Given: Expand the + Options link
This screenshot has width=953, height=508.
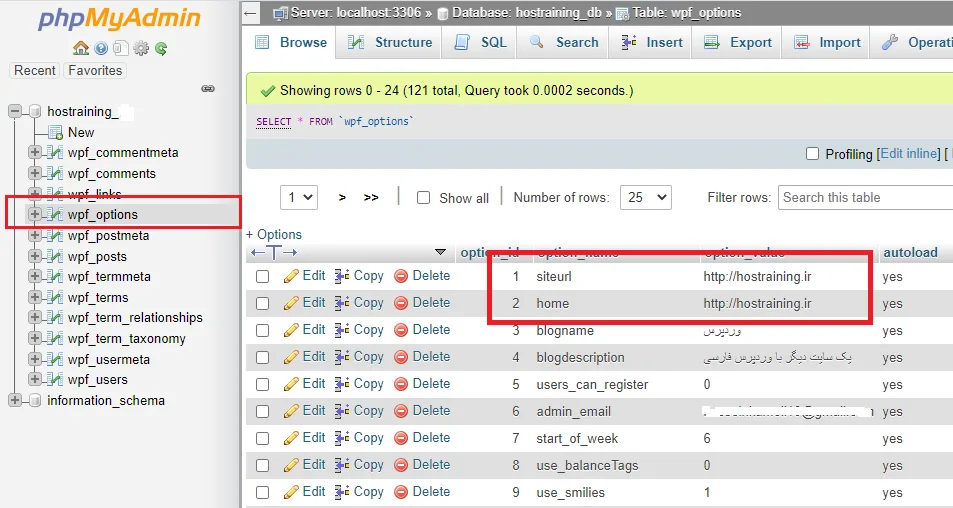Looking at the screenshot, I should [x=274, y=235].
